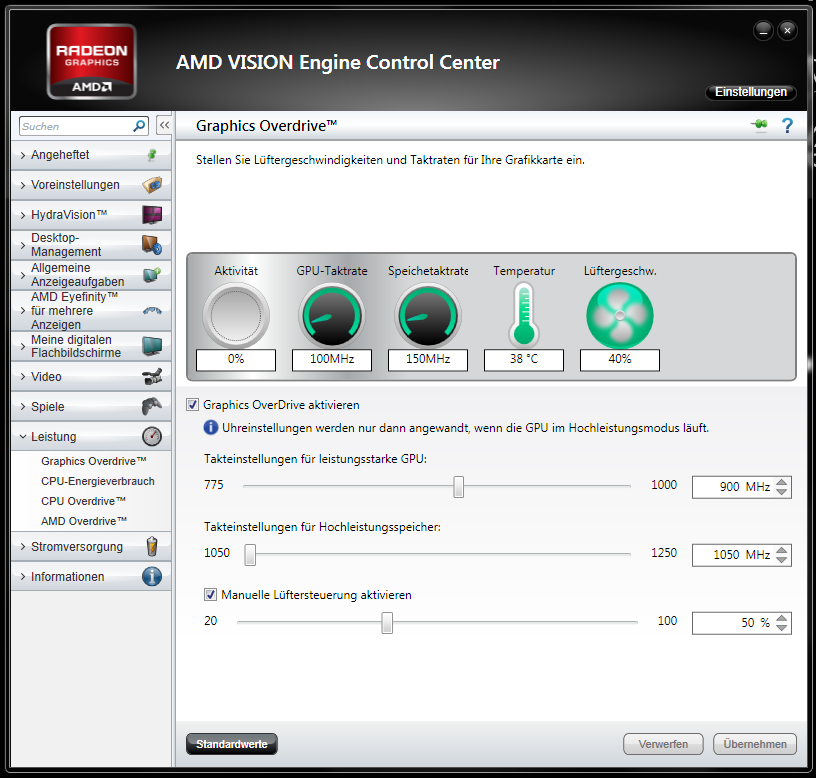This screenshot has height=778, width=816.
Task: Click the 100MHz GPU-Taktrate readout
Action: 332,360
